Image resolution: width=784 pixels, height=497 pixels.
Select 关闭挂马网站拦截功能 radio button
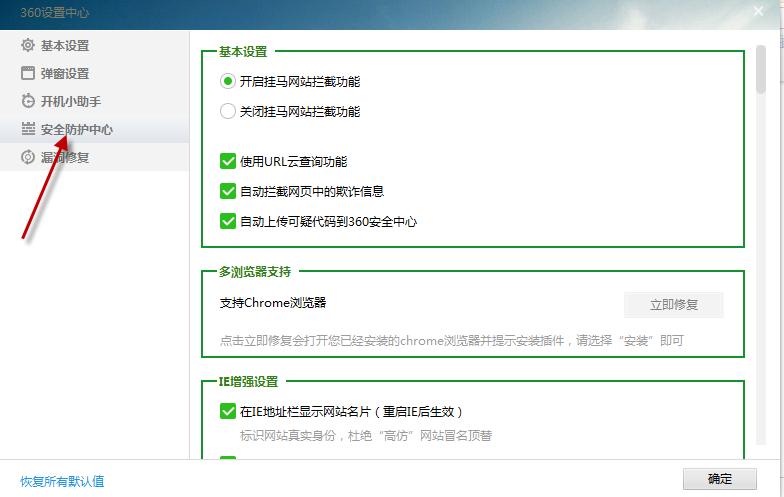click(228, 111)
